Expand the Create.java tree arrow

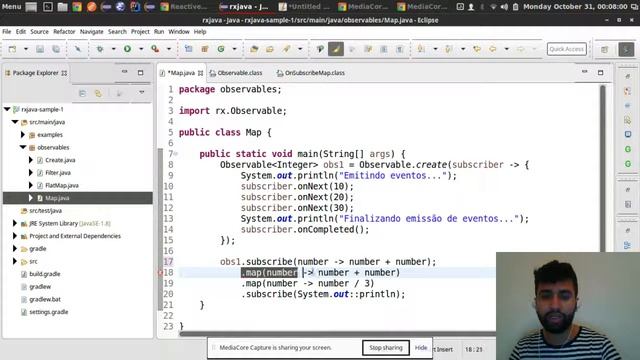tap(31, 160)
